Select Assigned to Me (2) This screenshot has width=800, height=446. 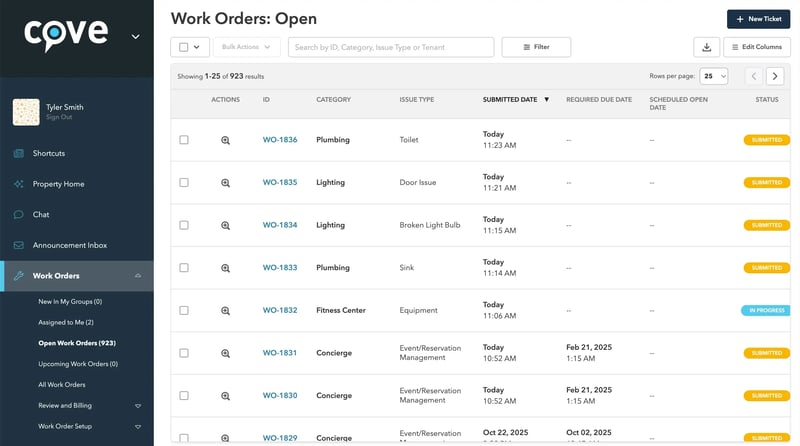66,323
